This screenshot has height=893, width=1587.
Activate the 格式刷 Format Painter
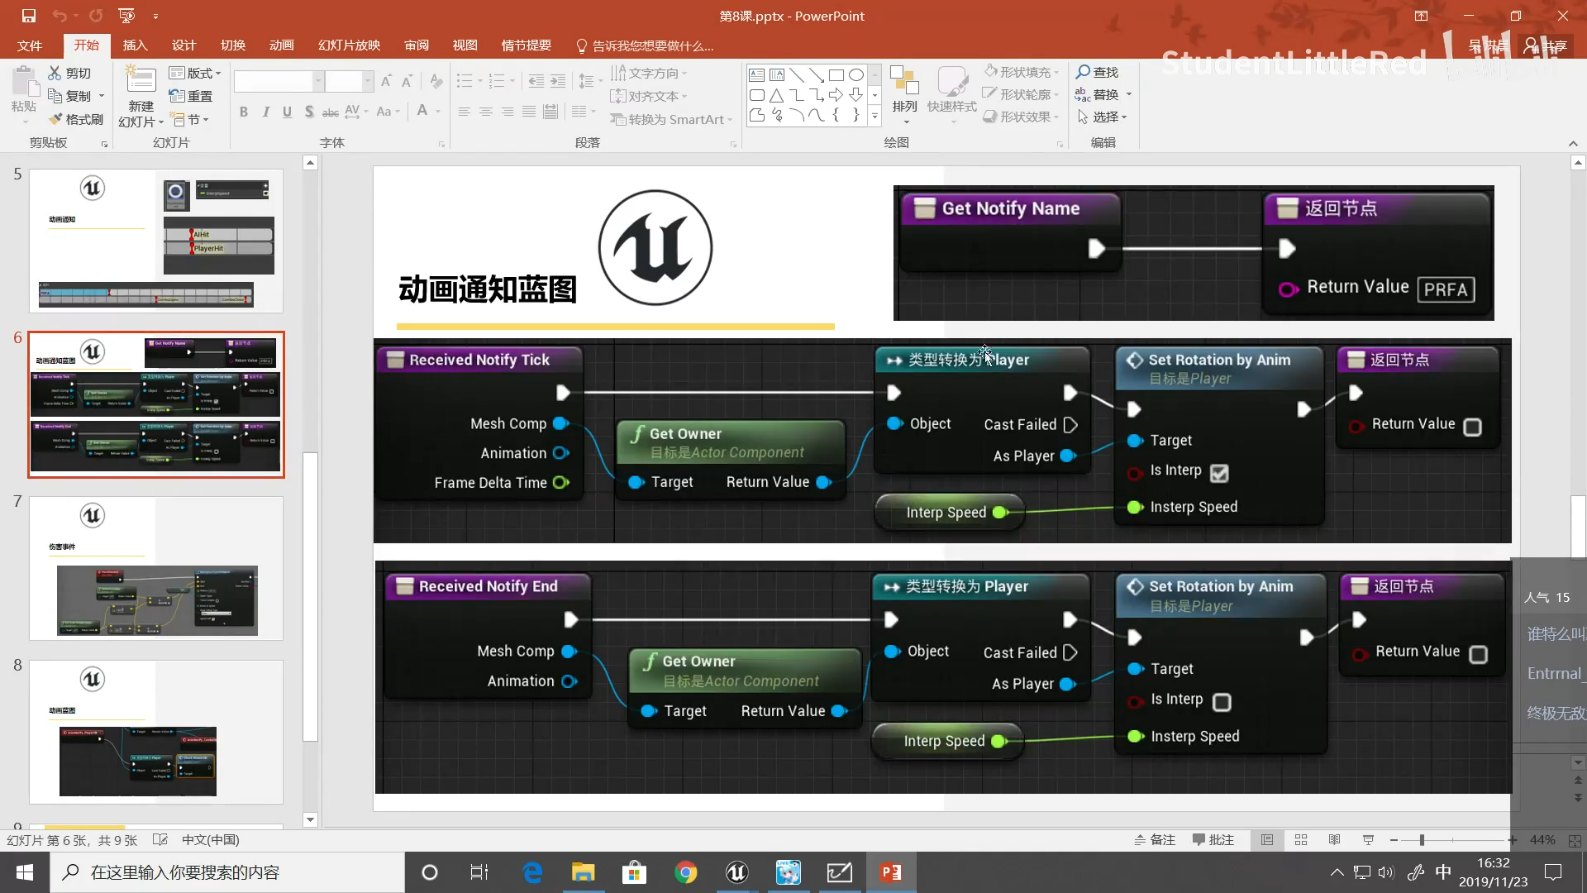(x=76, y=119)
